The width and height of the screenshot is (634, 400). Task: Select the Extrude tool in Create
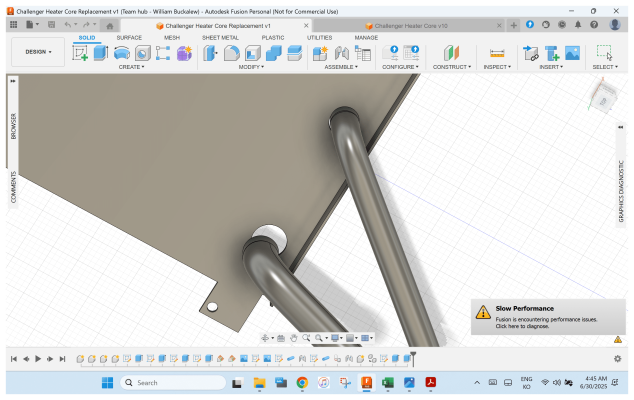101,53
